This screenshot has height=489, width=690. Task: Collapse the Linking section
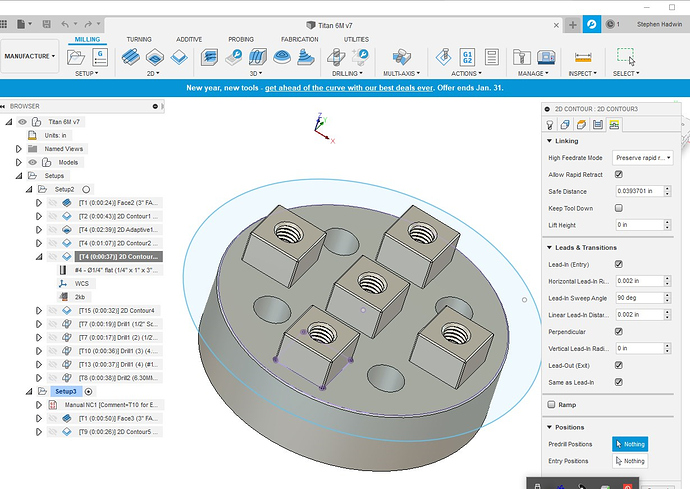tap(549, 141)
